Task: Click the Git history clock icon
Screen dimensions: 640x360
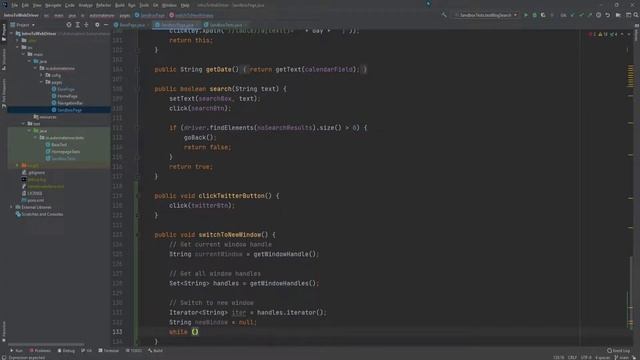Action: tap(598, 15)
